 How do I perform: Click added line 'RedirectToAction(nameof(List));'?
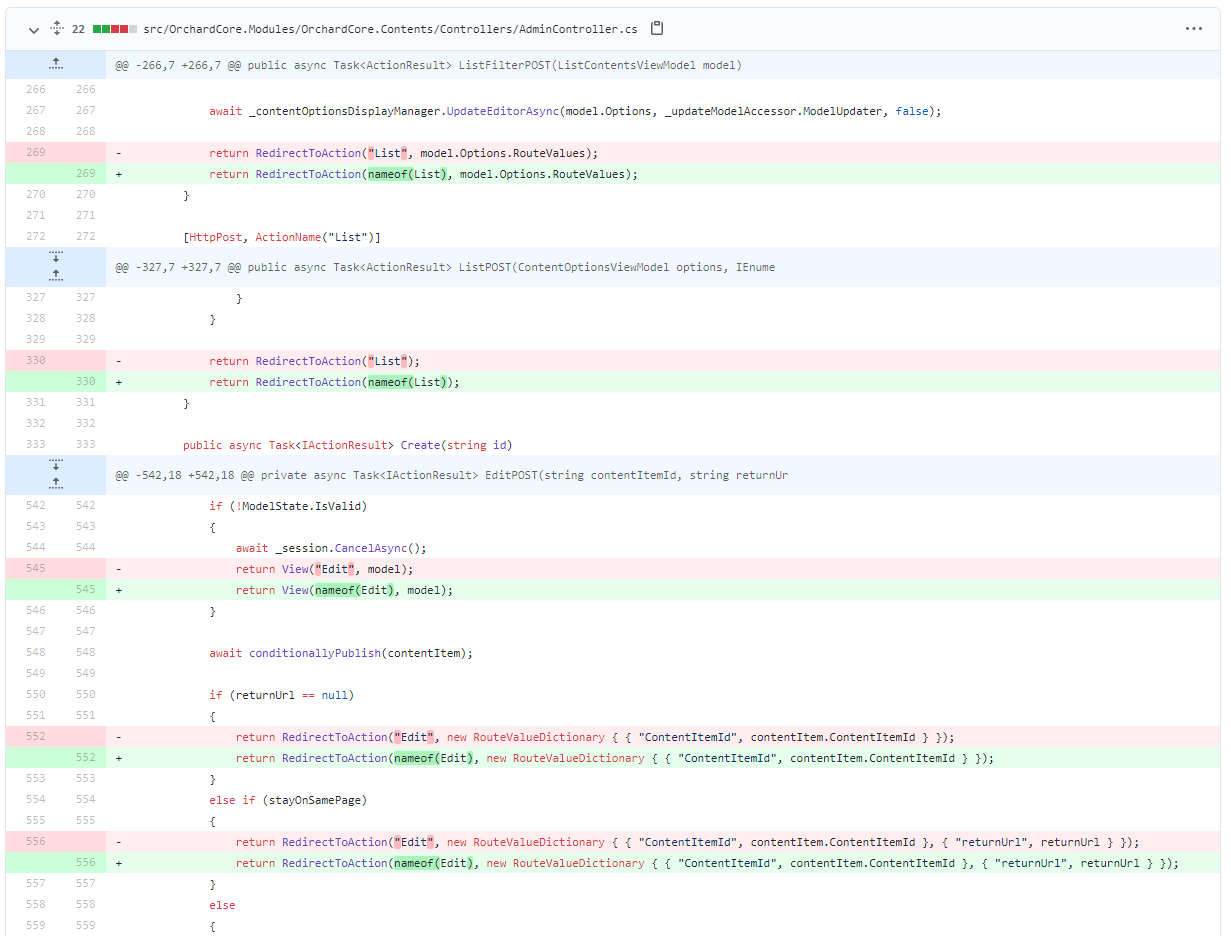click(334, 382)
